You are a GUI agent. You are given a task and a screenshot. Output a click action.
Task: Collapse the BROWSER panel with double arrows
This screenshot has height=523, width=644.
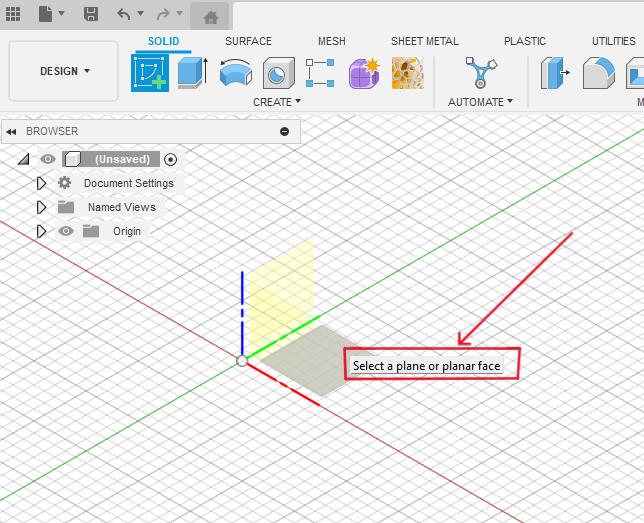12,132
